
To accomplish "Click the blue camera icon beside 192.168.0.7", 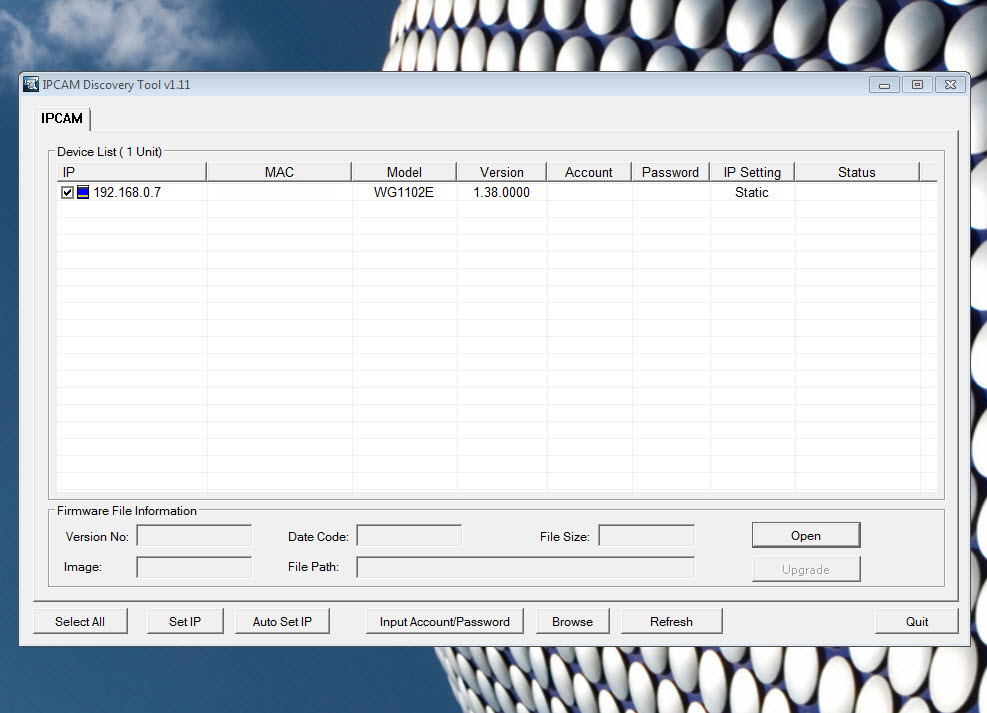I will [x=82, y=192].
